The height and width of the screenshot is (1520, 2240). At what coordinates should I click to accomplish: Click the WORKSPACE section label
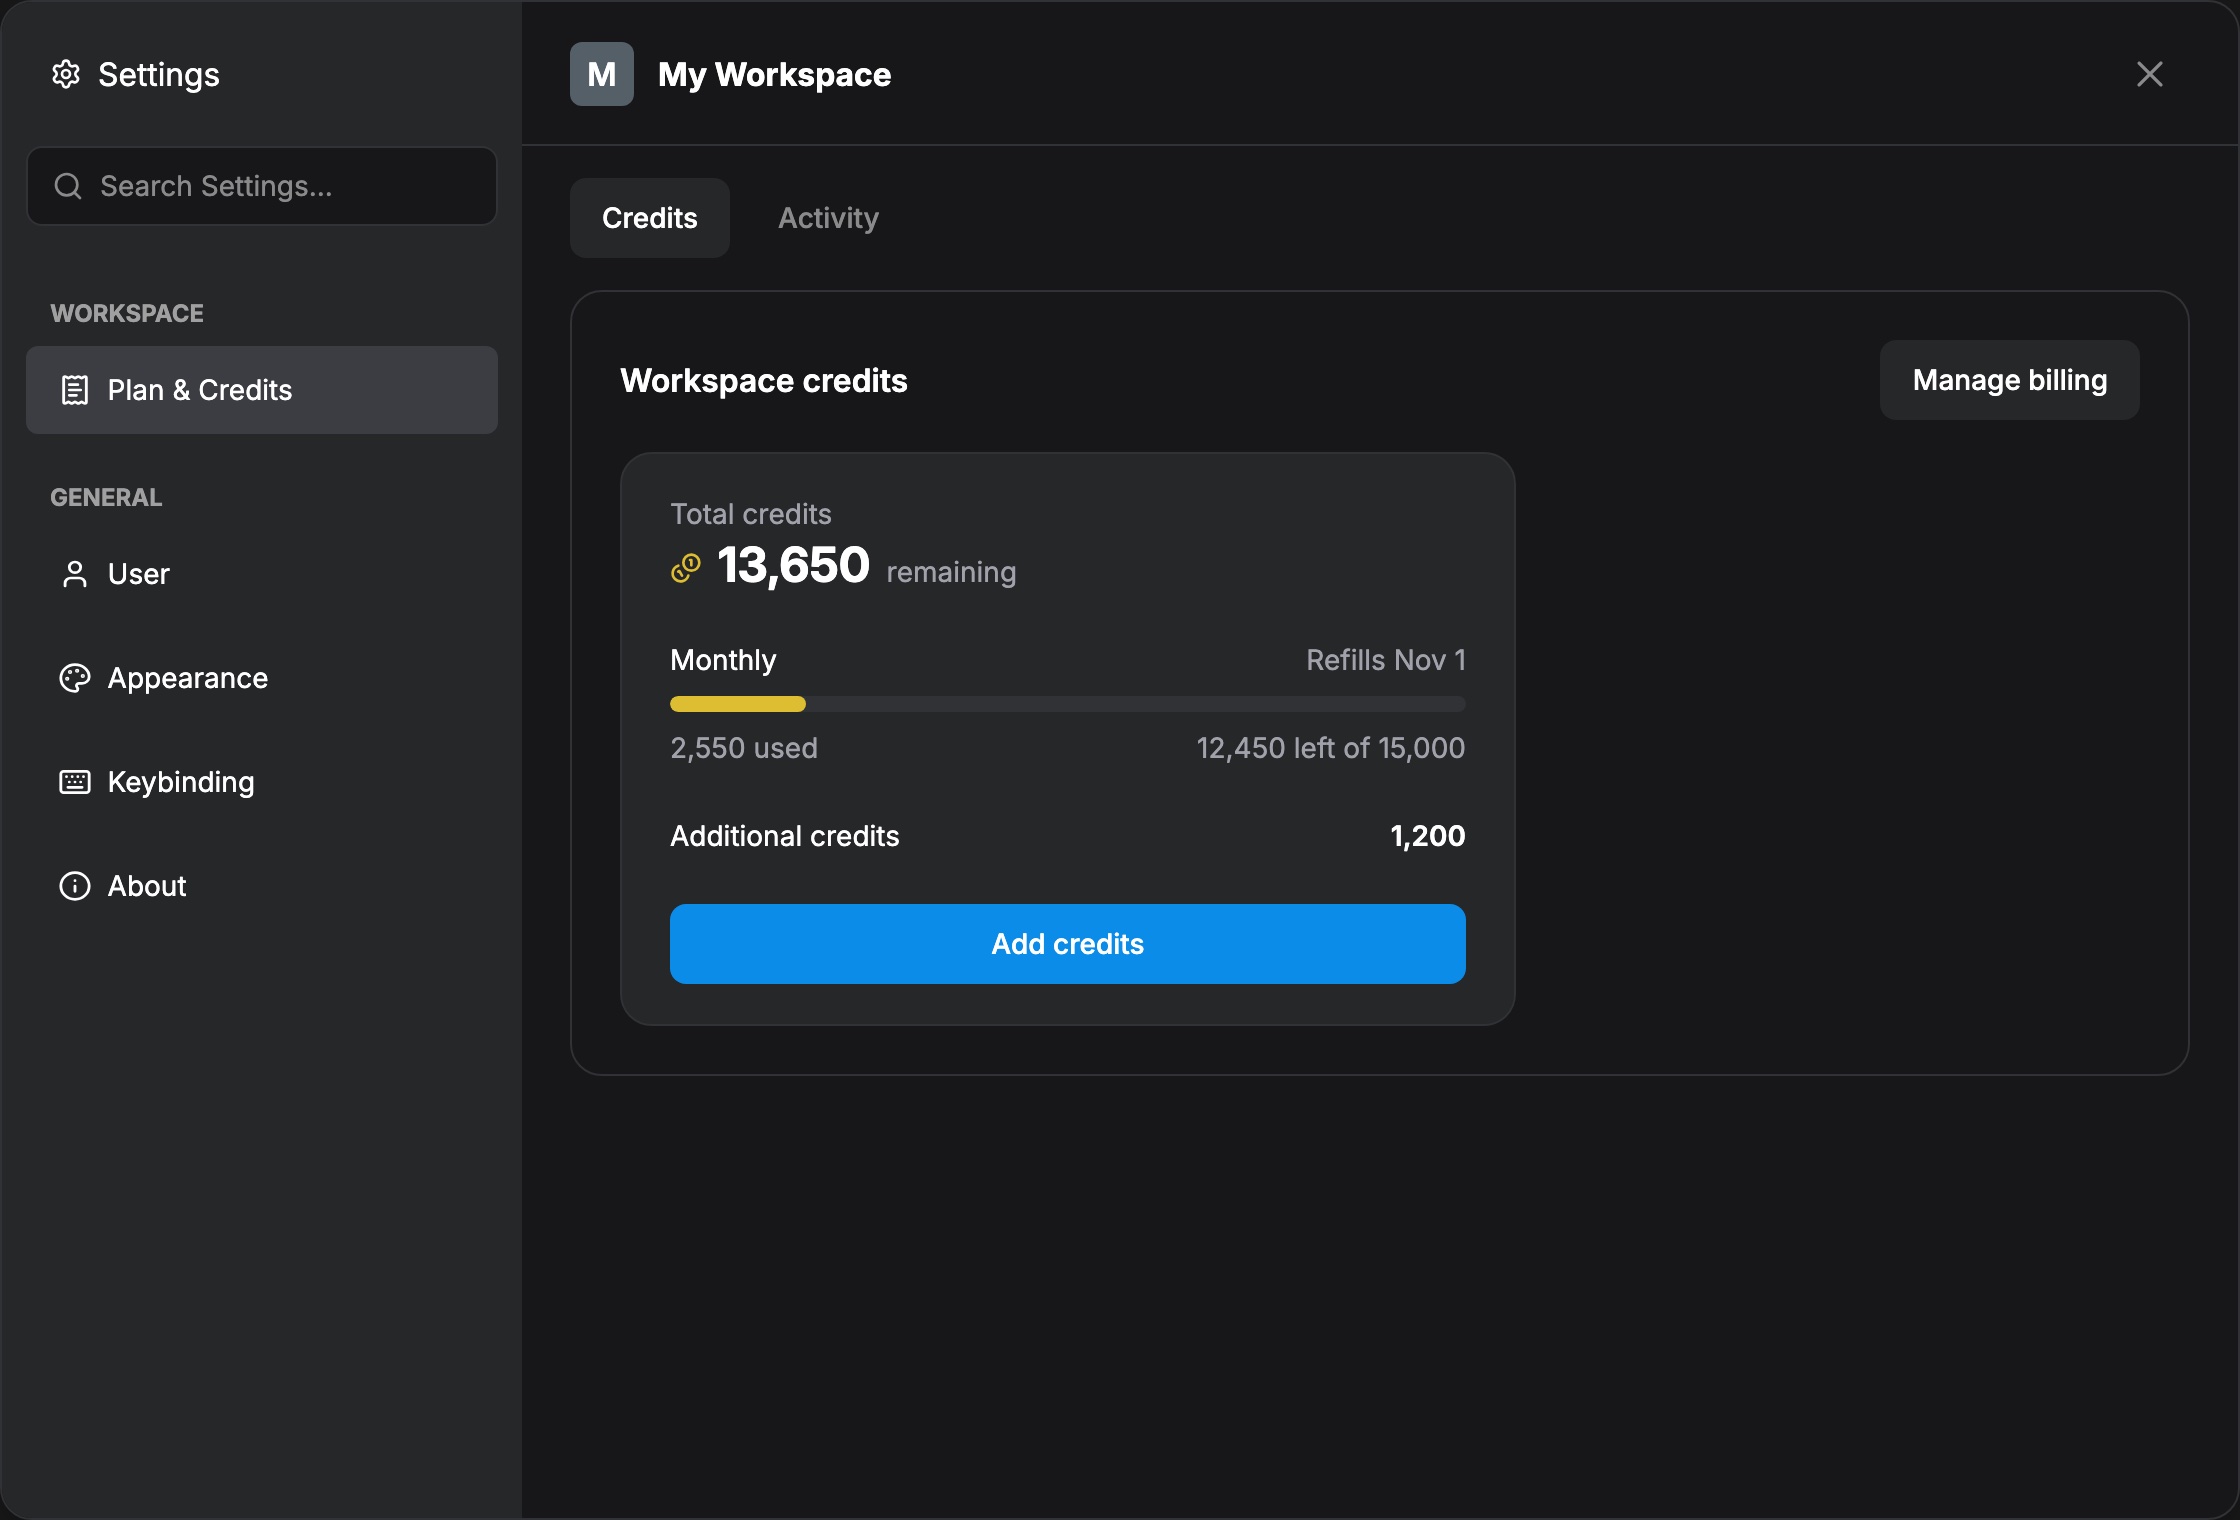pos(127,313)
